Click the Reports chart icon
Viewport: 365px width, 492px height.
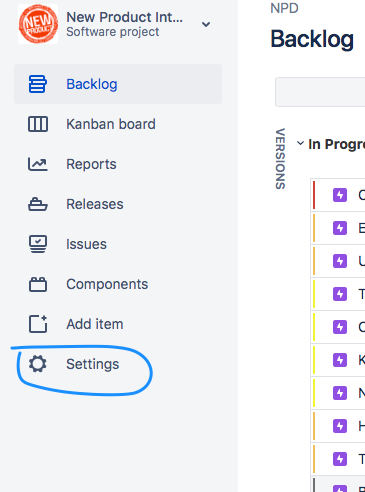coord(38,164)
